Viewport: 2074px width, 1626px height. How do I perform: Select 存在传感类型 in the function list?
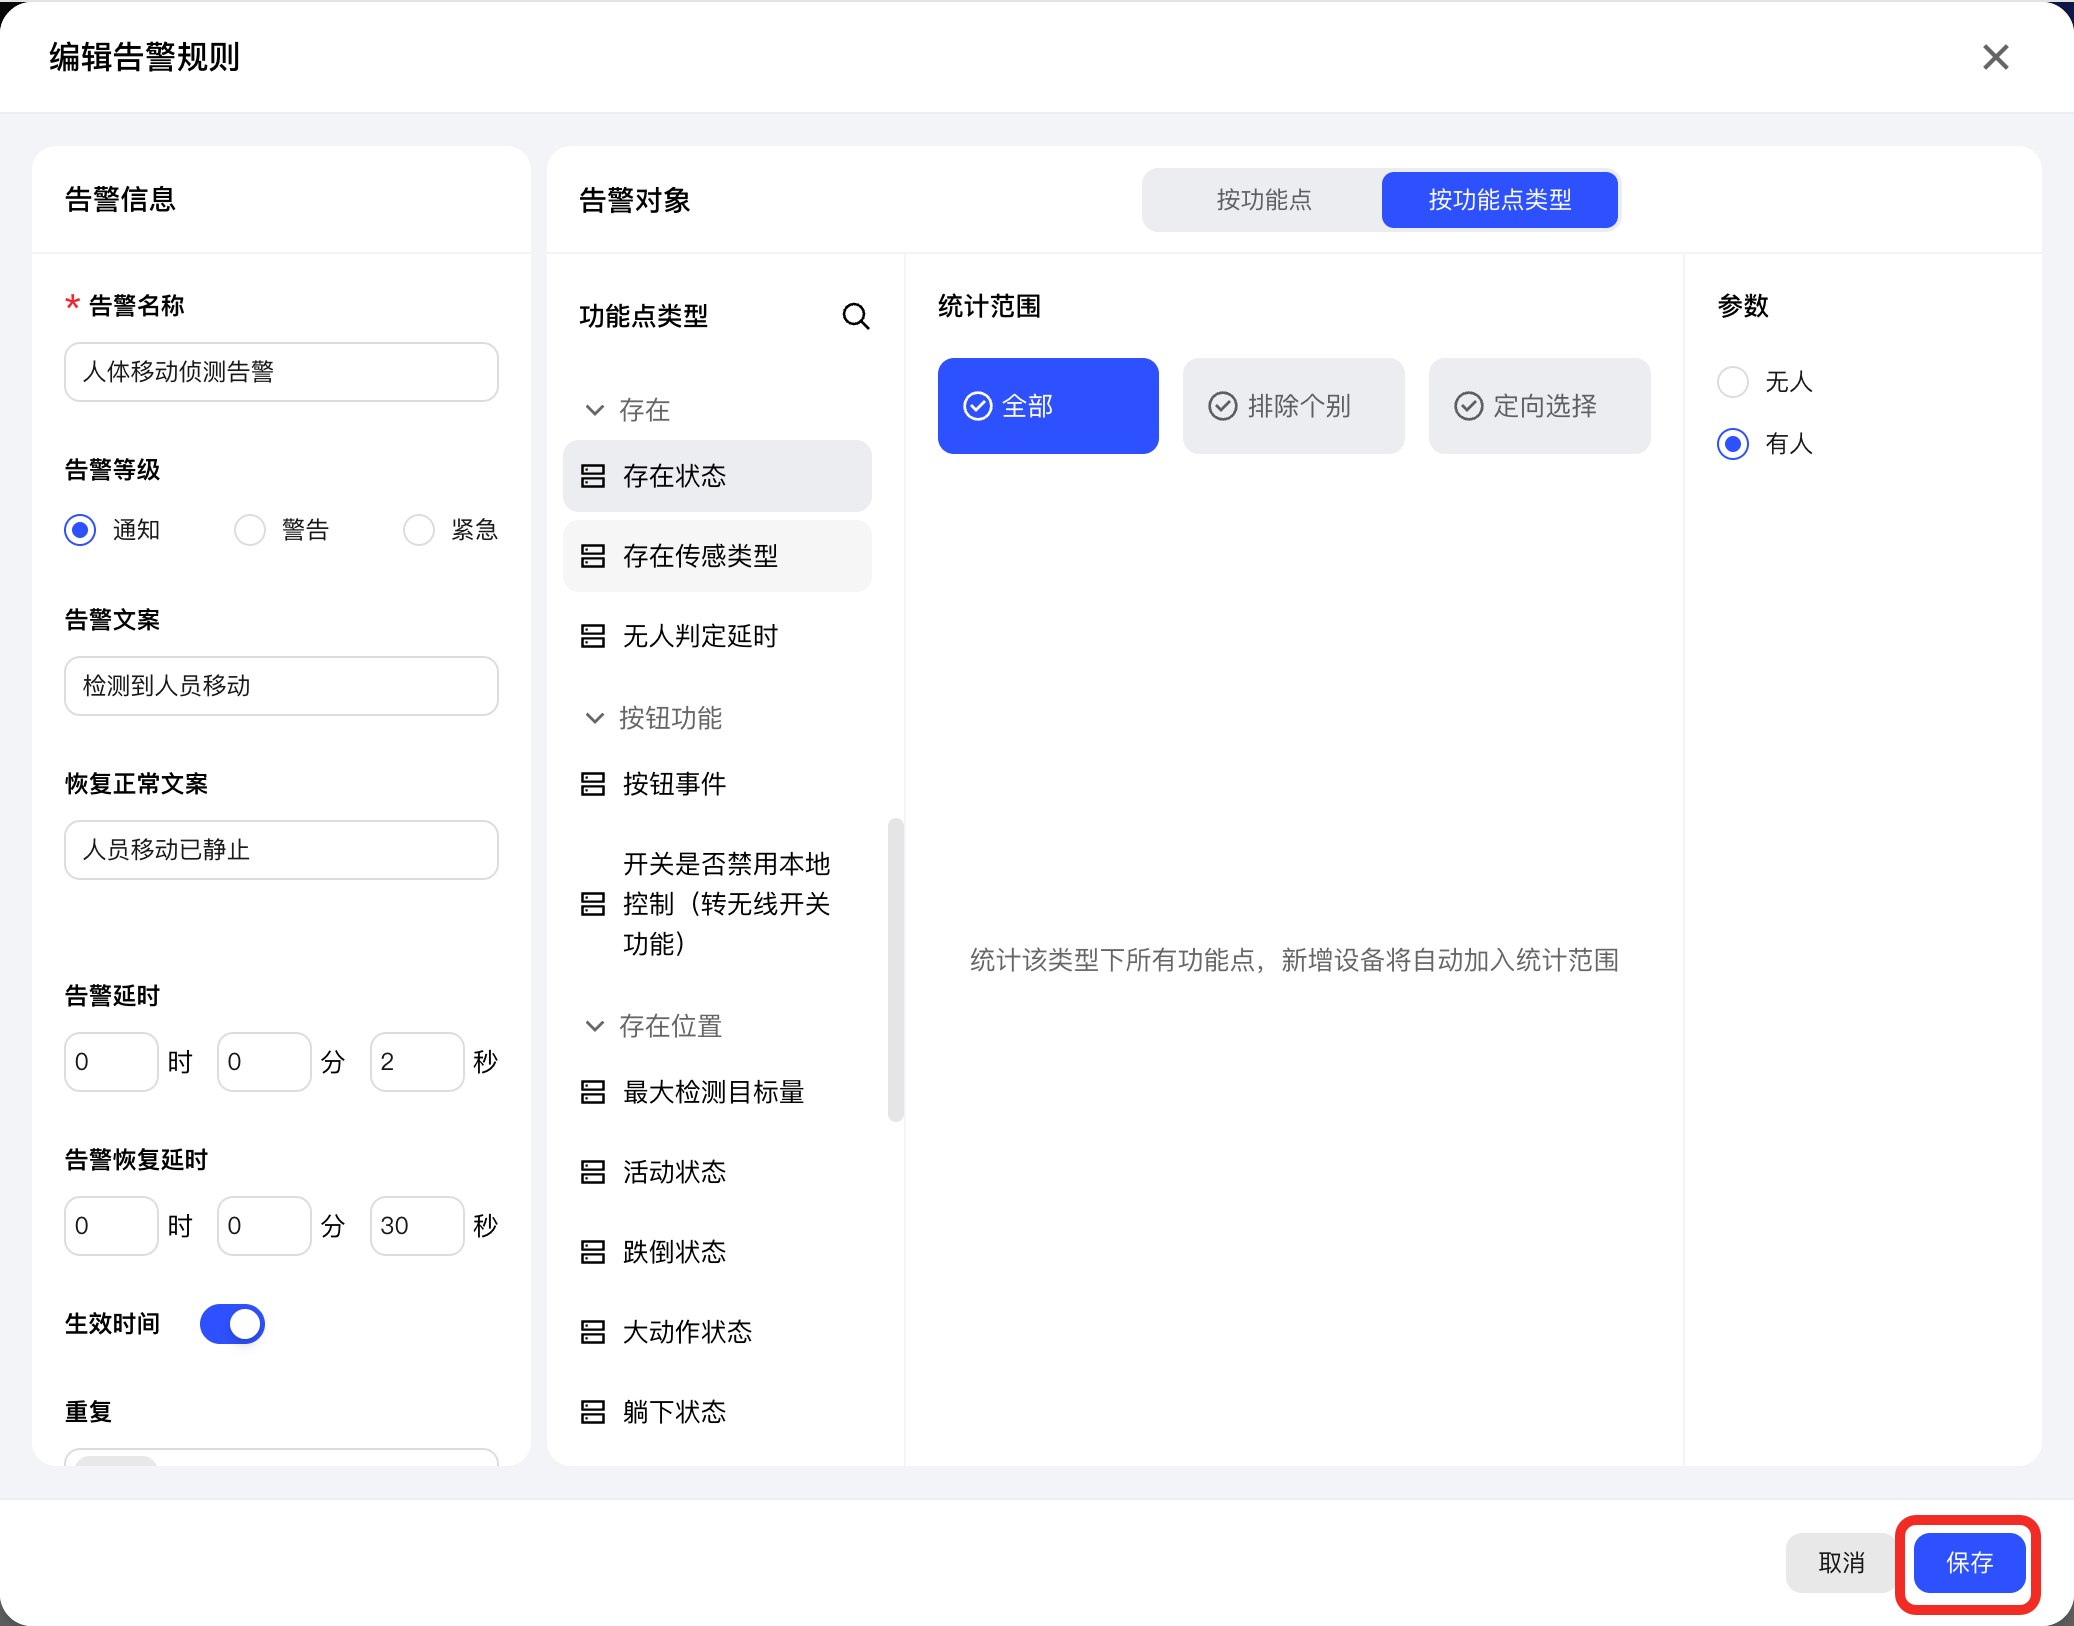pyautogui.click(x=717, y=556)
